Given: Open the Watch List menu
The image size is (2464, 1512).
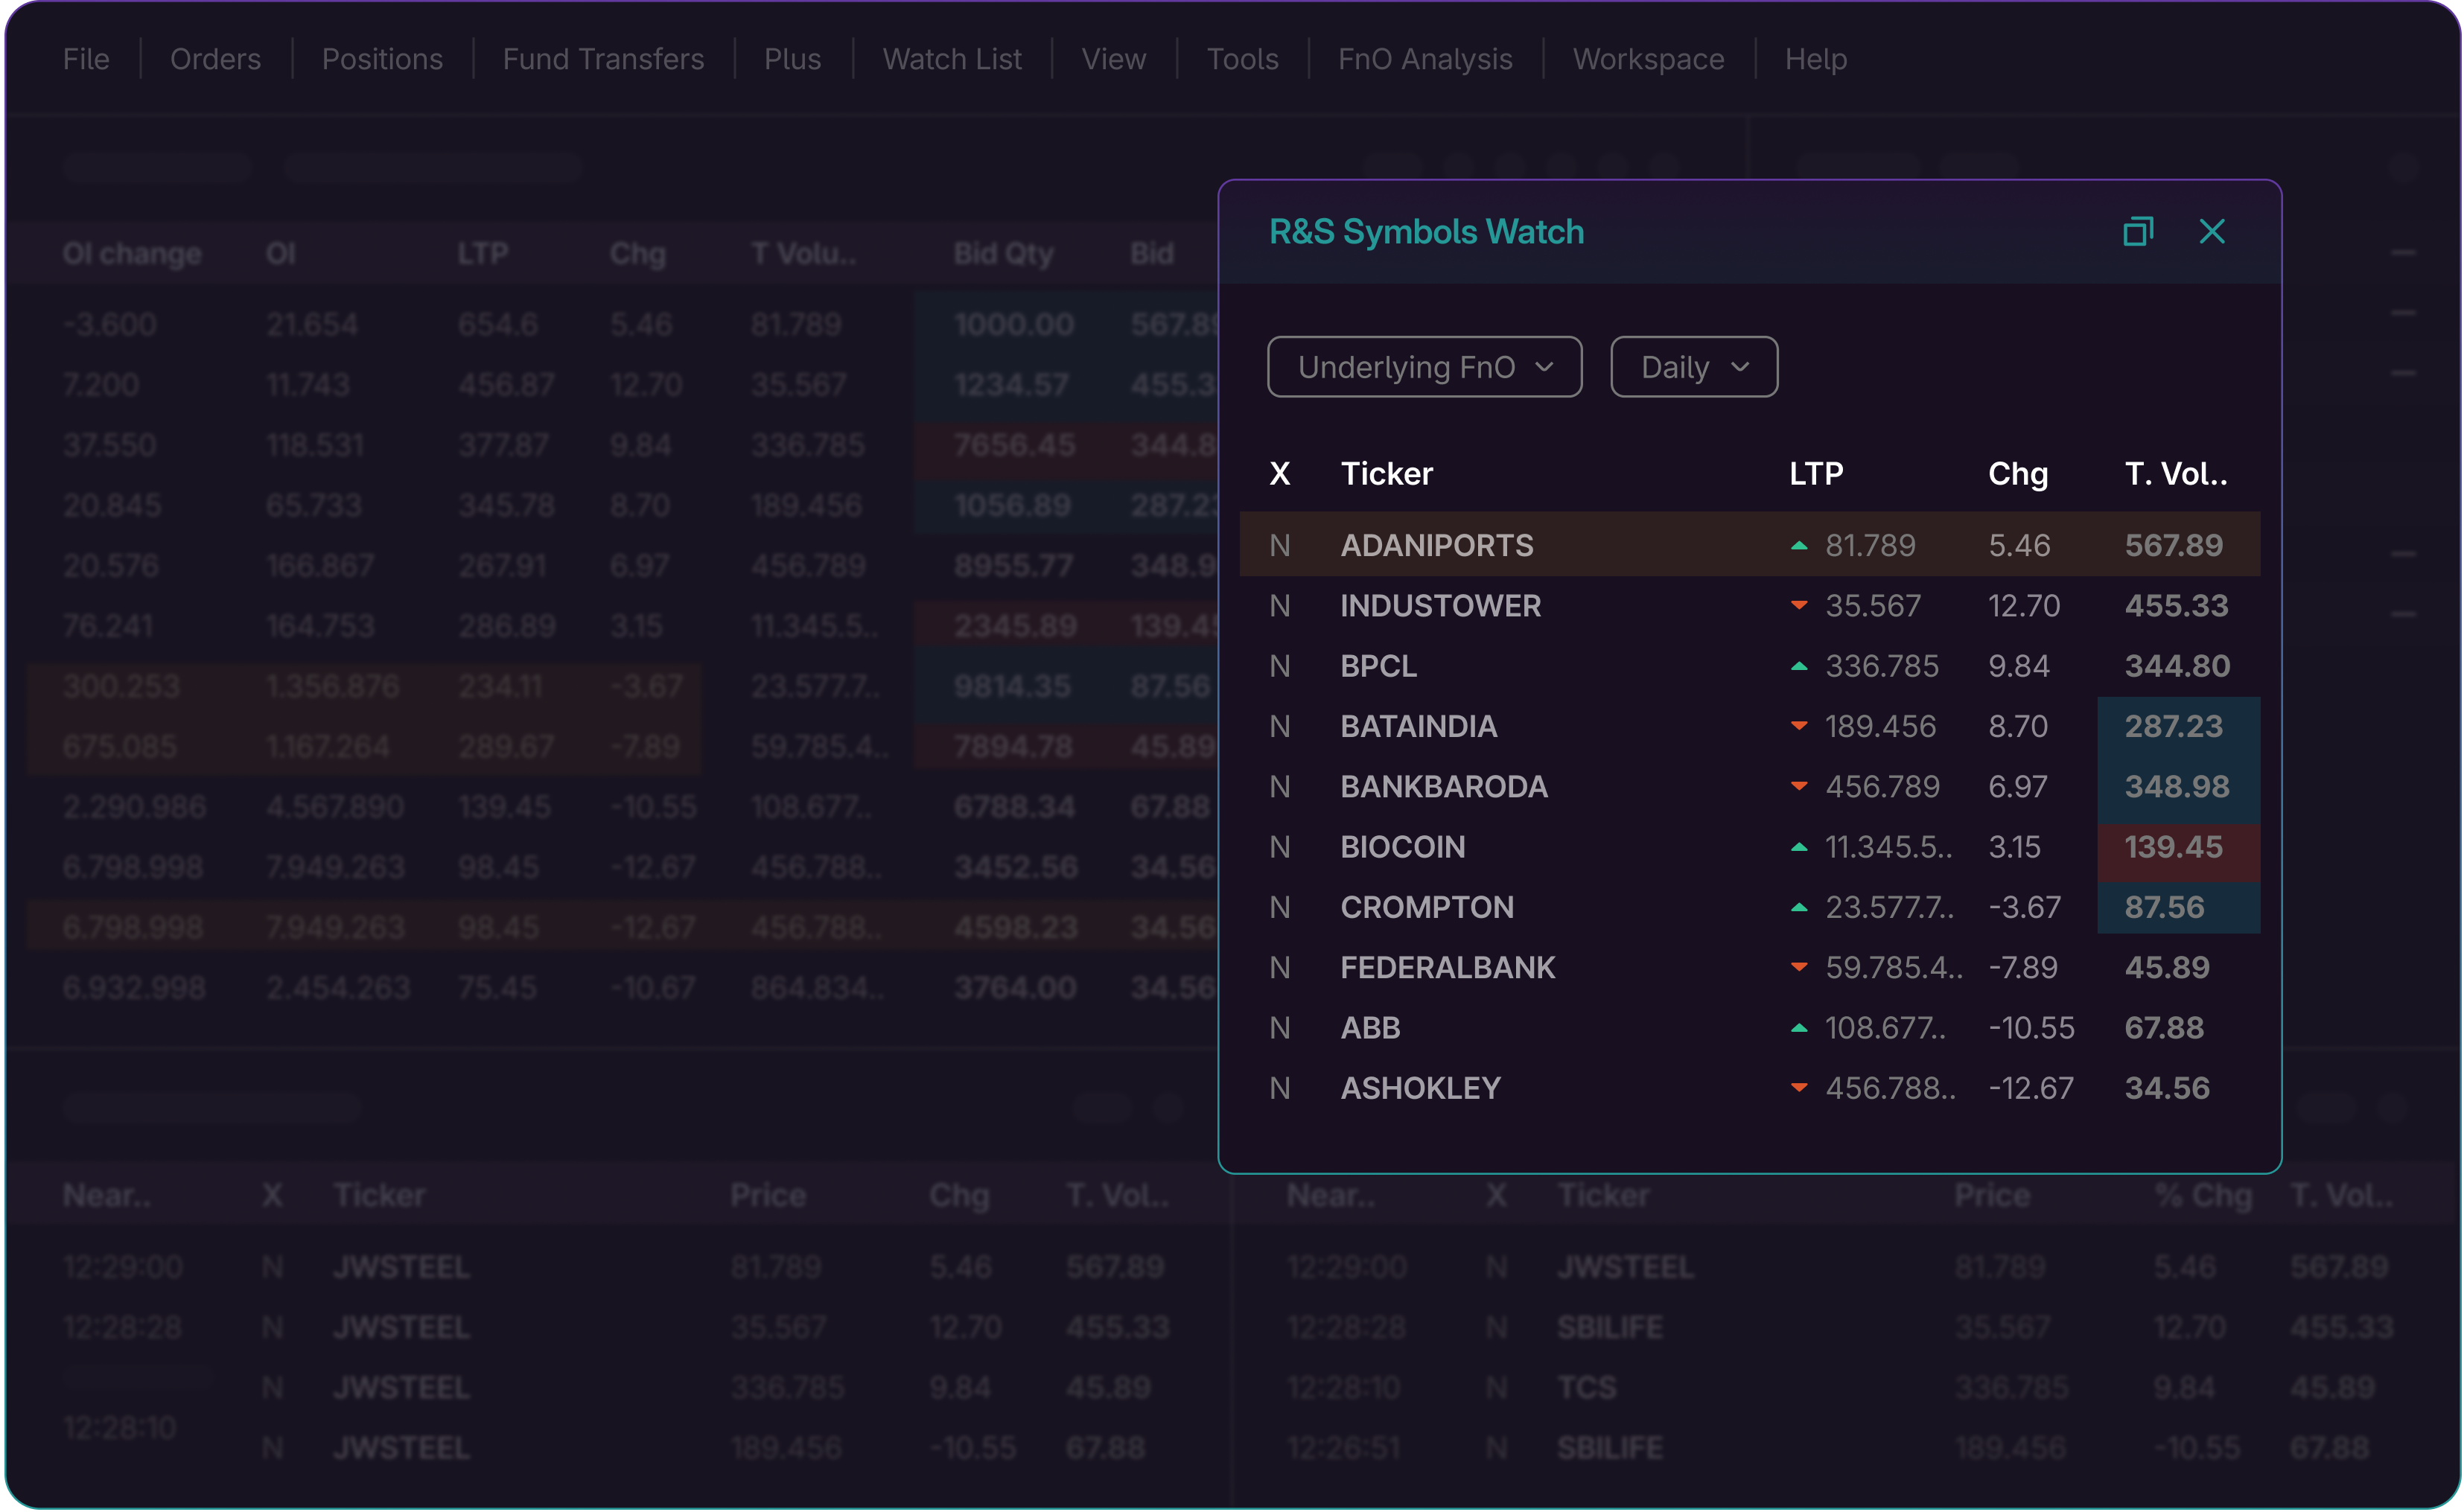Looking at the screenshot, I should pos(951,59).
